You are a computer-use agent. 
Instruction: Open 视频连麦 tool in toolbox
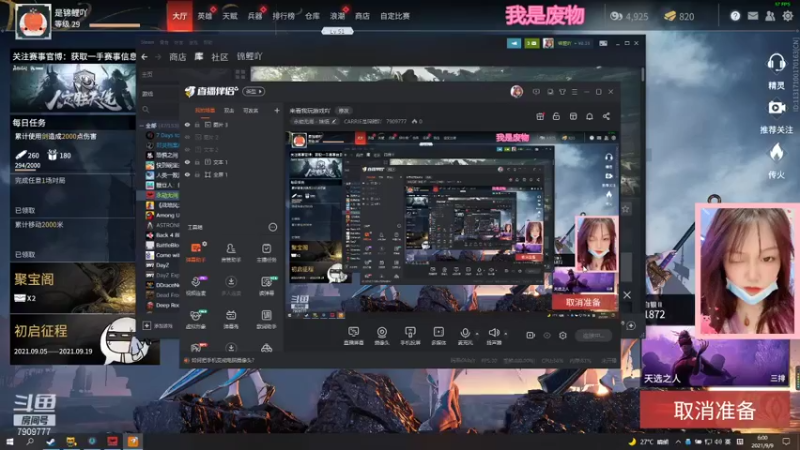click(196, 286)
